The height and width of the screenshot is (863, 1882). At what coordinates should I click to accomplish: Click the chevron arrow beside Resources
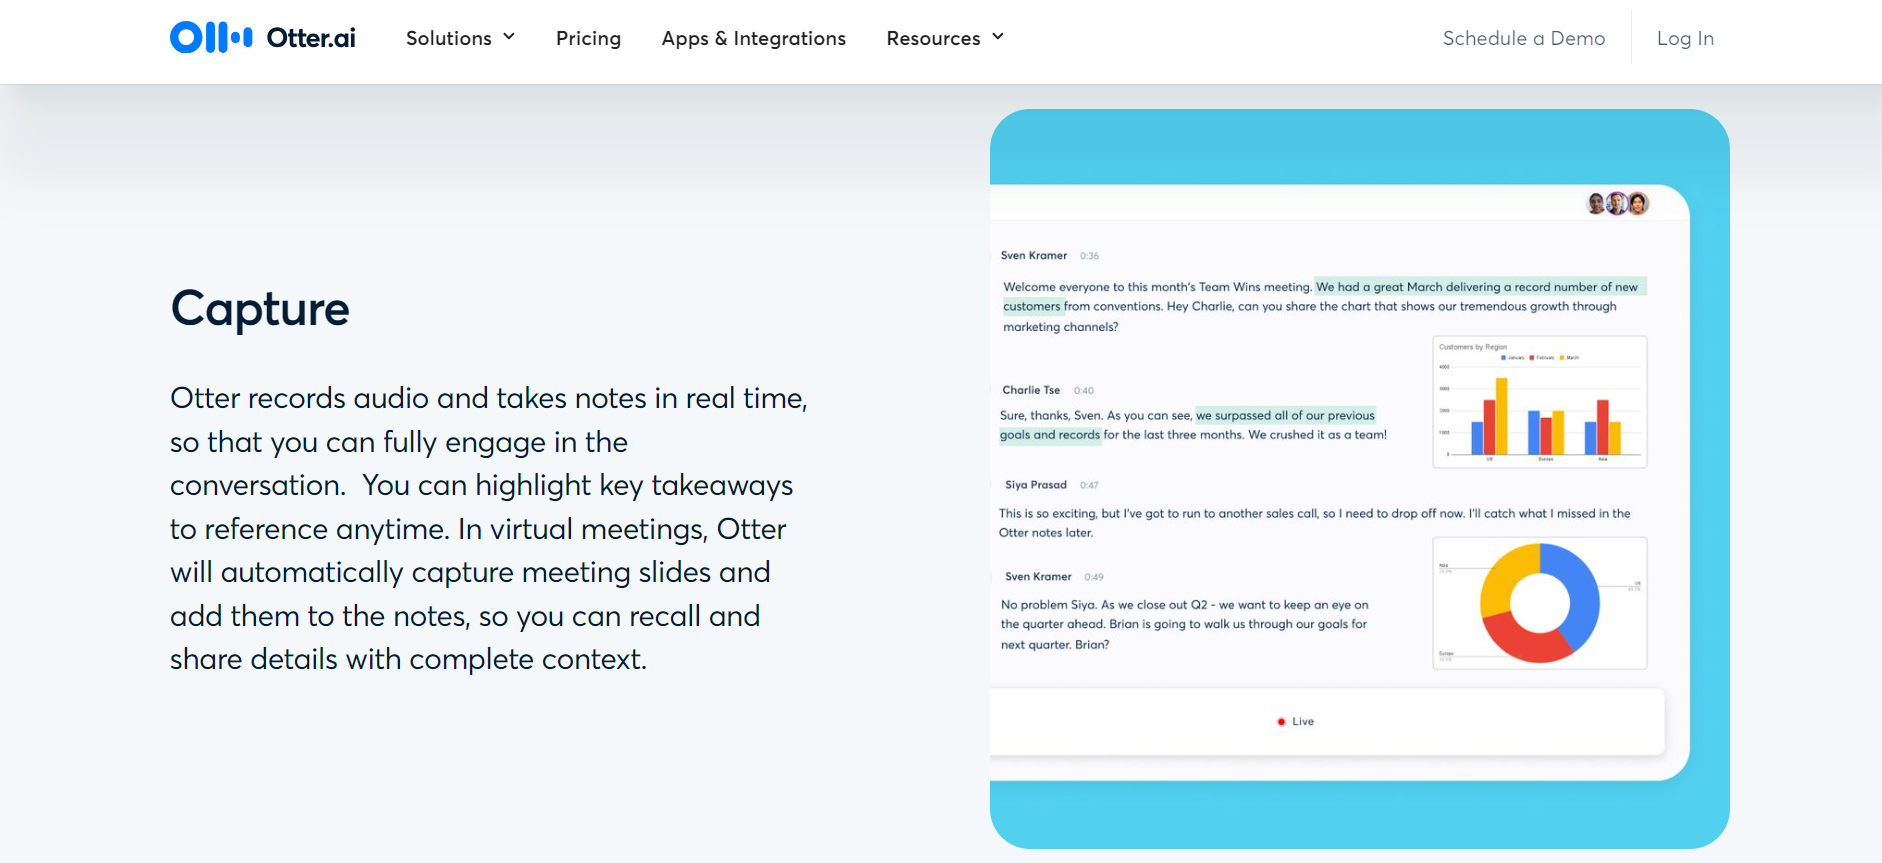998,37
